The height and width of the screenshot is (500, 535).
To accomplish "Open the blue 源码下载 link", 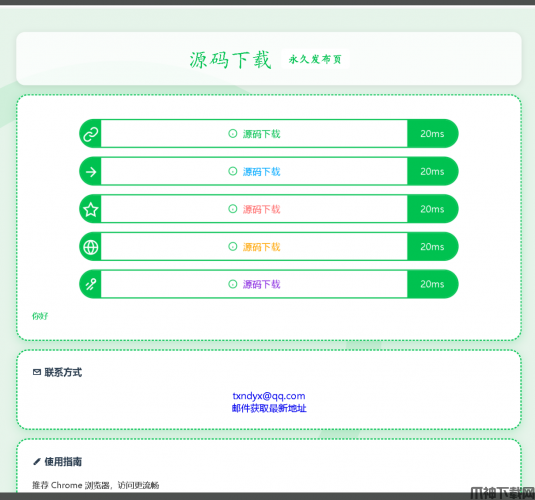I will tap(261, 172).
